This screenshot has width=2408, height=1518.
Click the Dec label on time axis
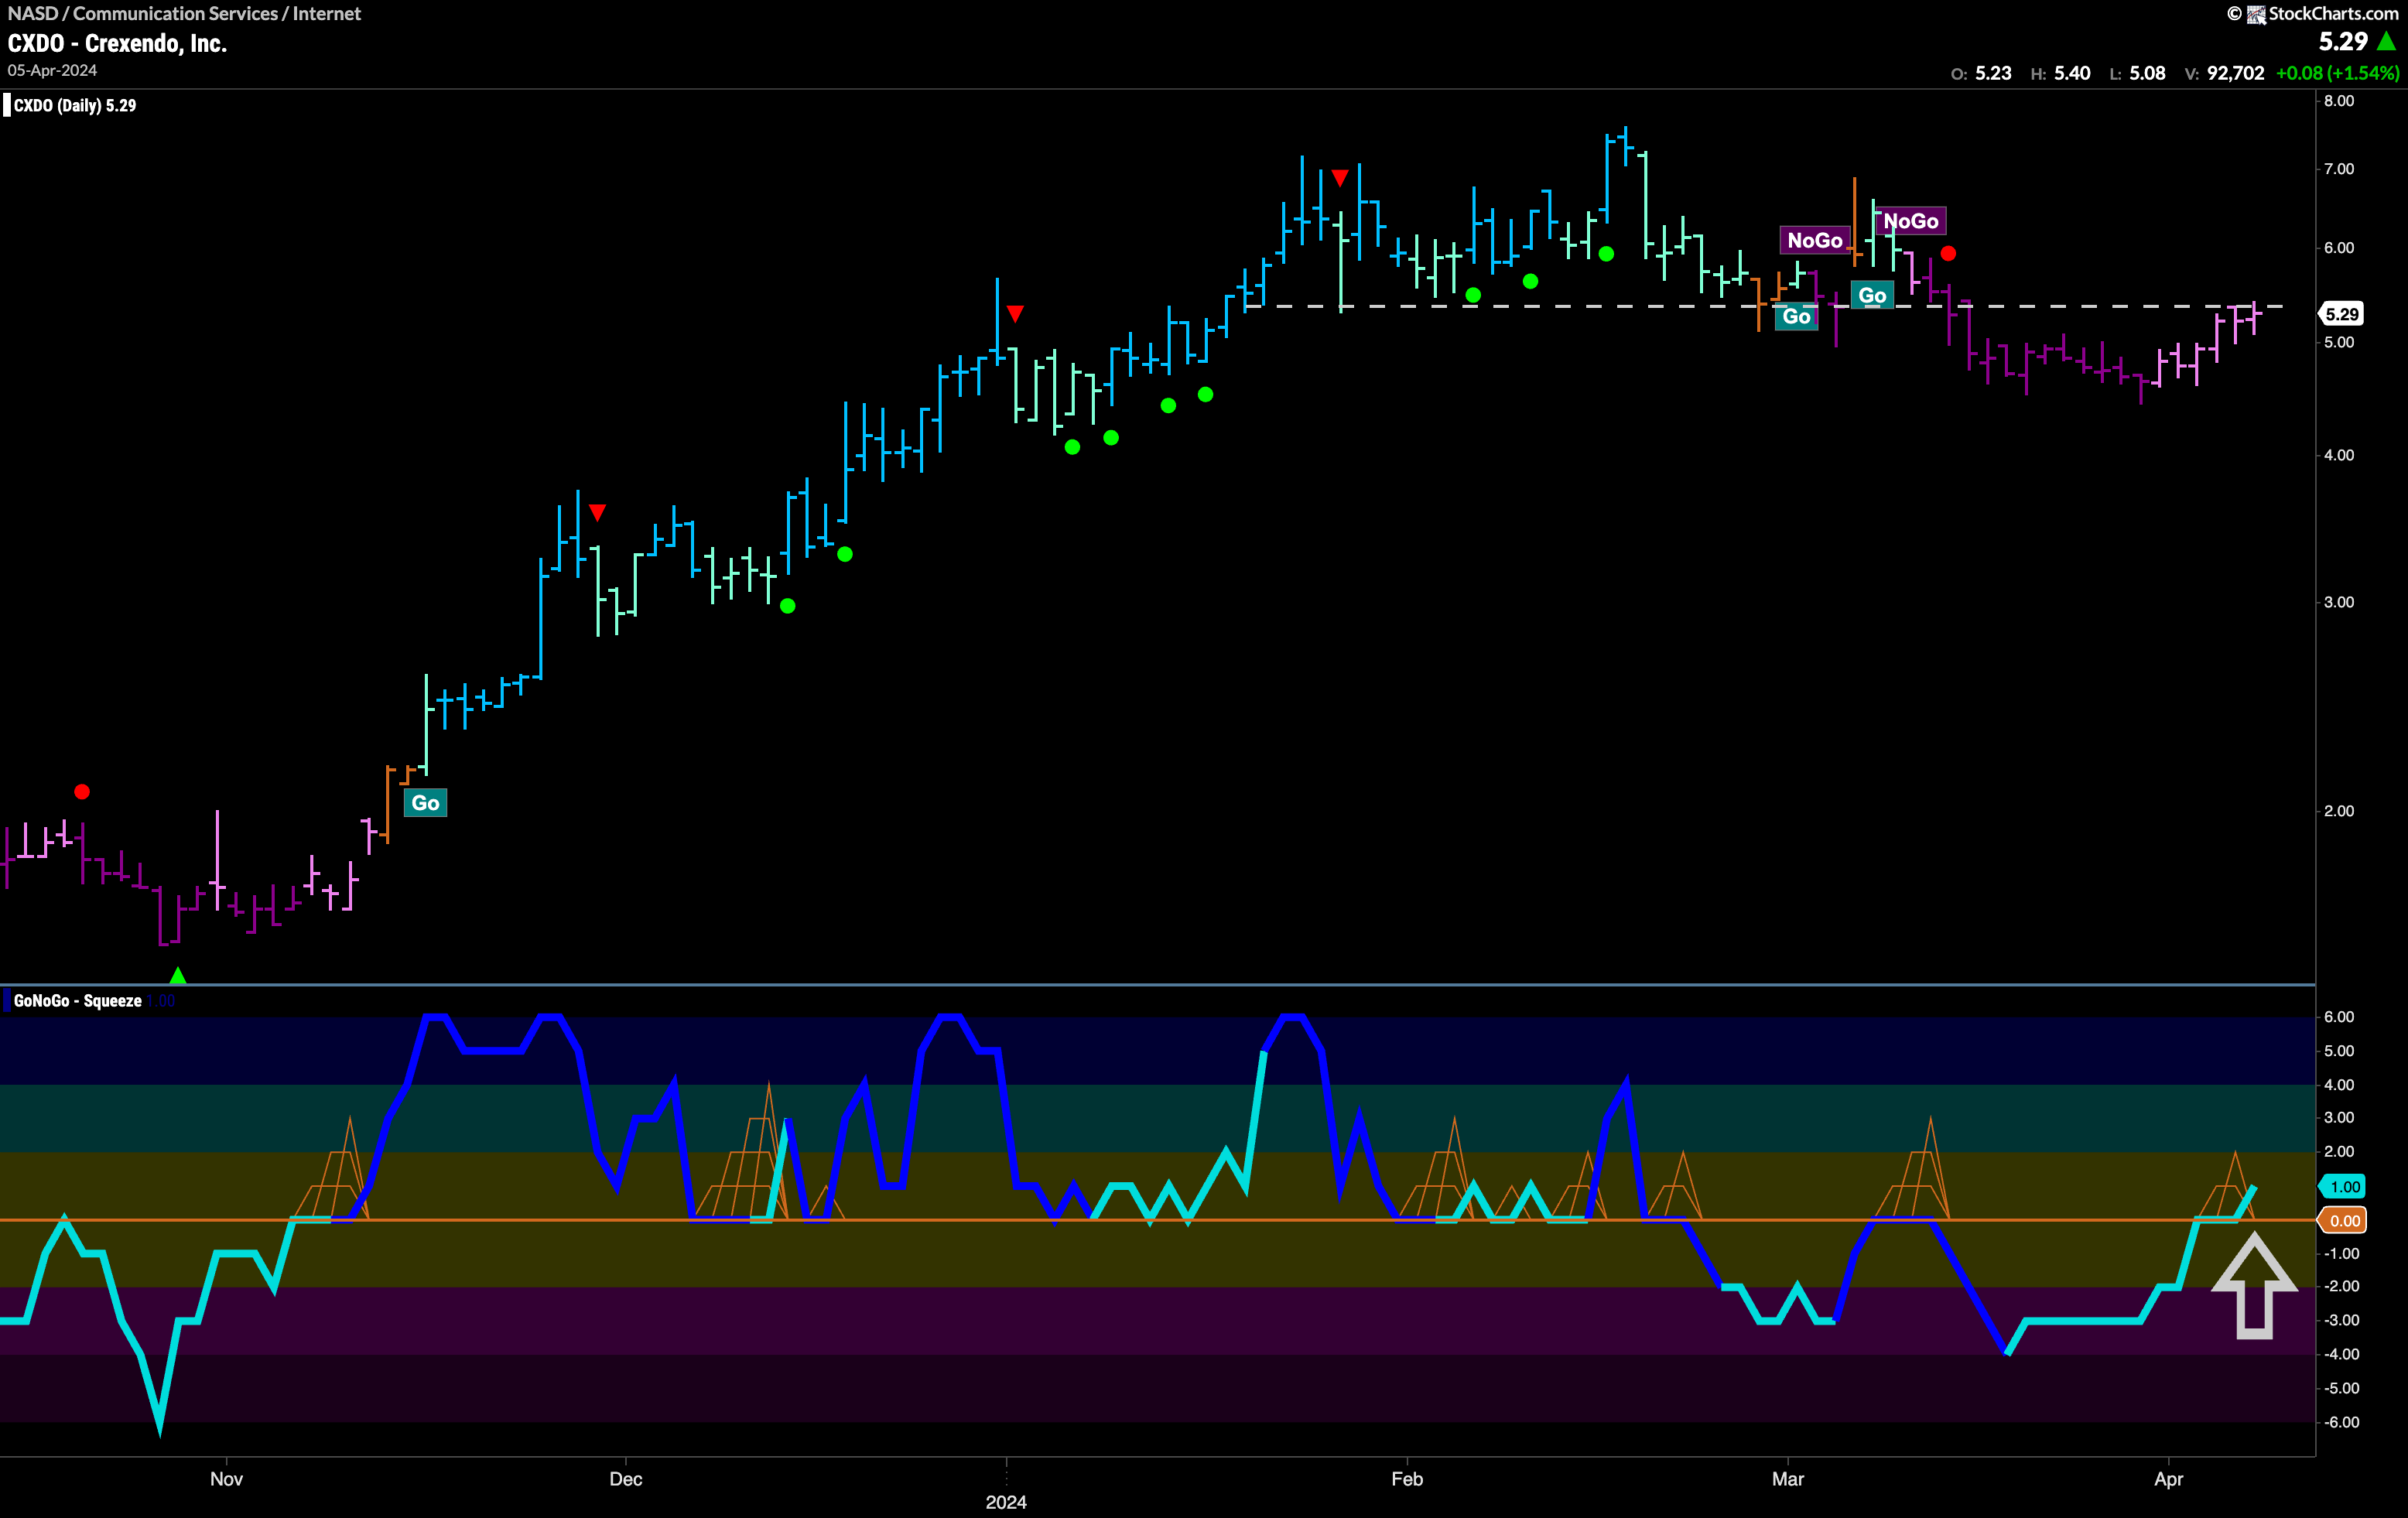[626, 1479]
